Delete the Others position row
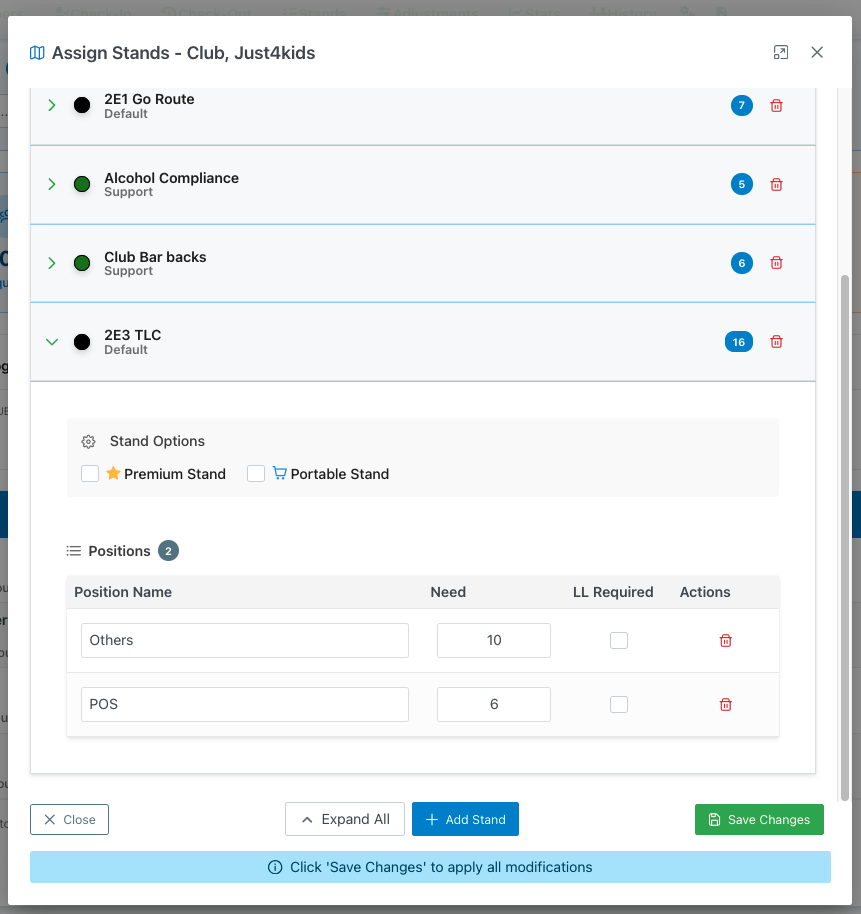The image size is (861, 914). pyautogui.click(x=726, y=641)
